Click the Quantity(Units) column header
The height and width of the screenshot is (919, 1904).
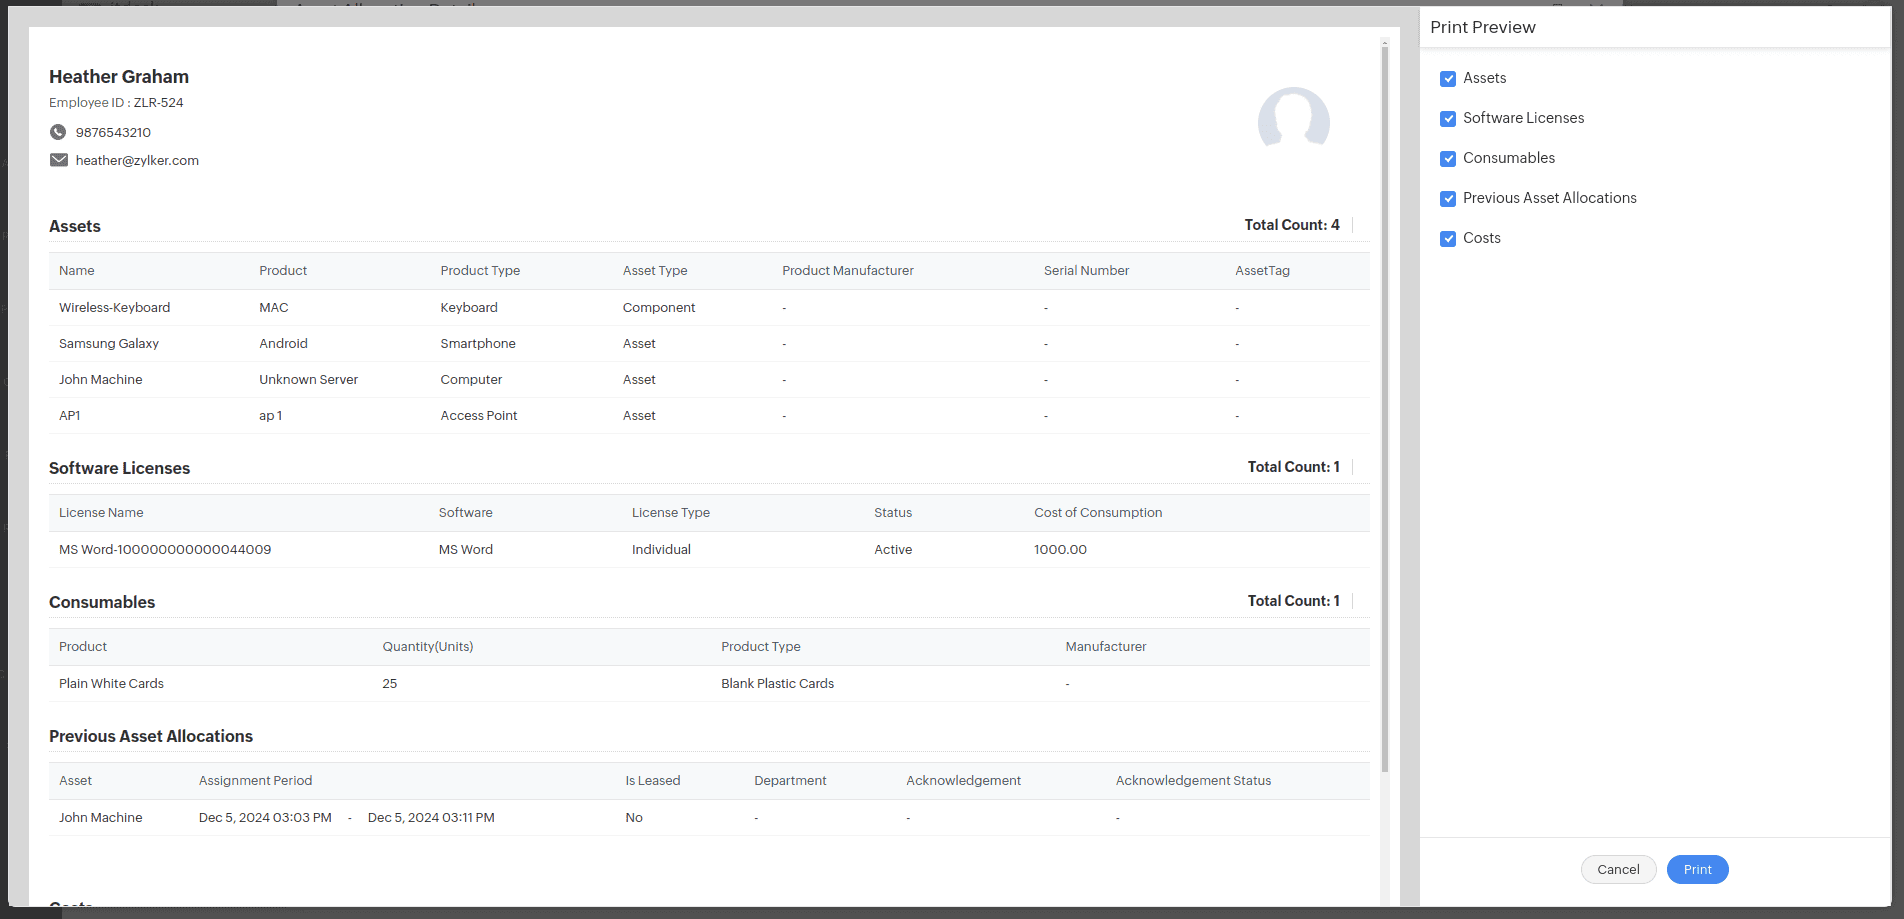pos(428,646)
